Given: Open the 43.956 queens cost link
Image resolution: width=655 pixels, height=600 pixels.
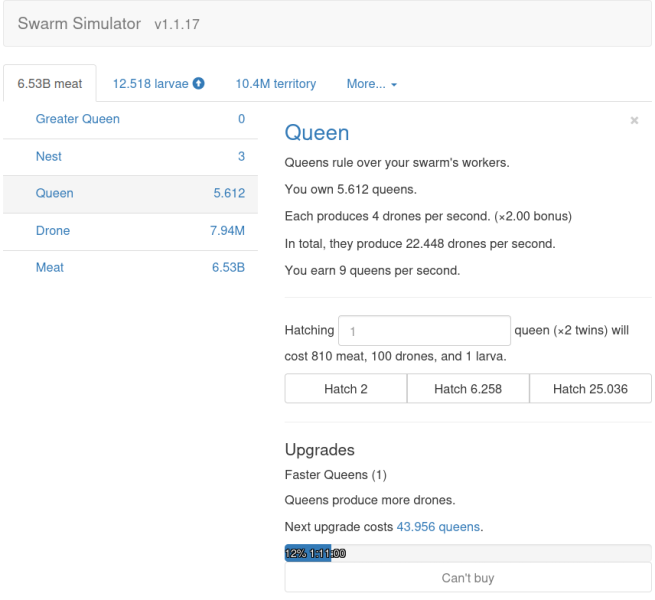Looking at the screenshot, I should pyautogui.click(x=438, y=527).
